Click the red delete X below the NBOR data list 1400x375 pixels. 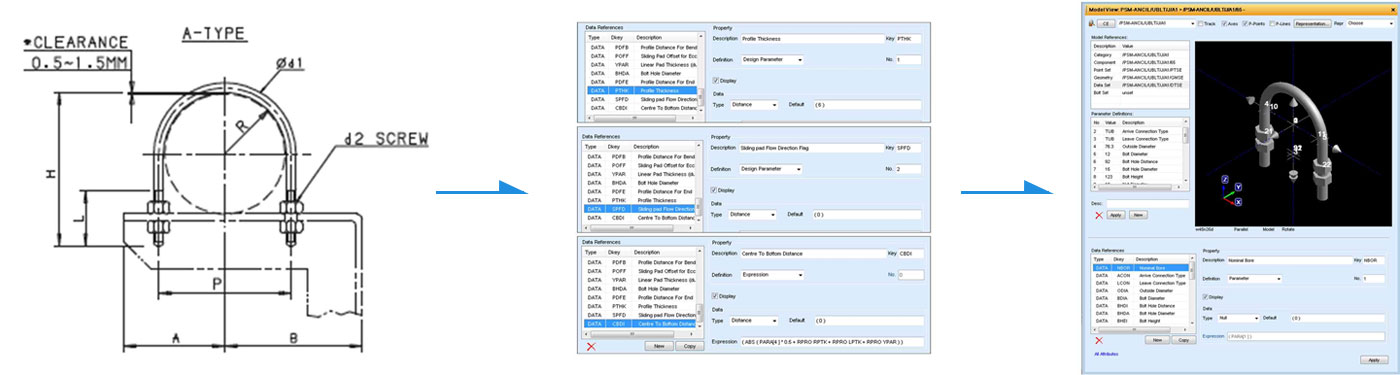pos(1099,340)
